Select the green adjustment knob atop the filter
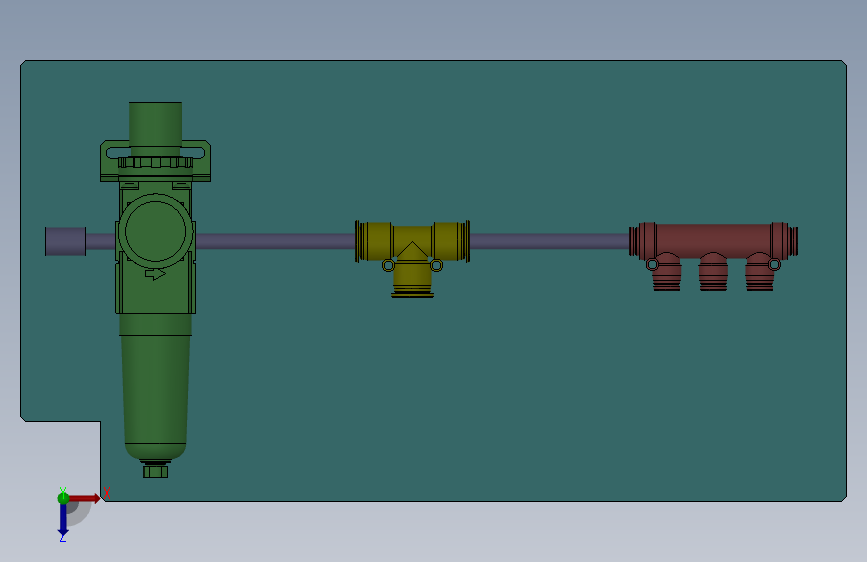 coord(155,128)
